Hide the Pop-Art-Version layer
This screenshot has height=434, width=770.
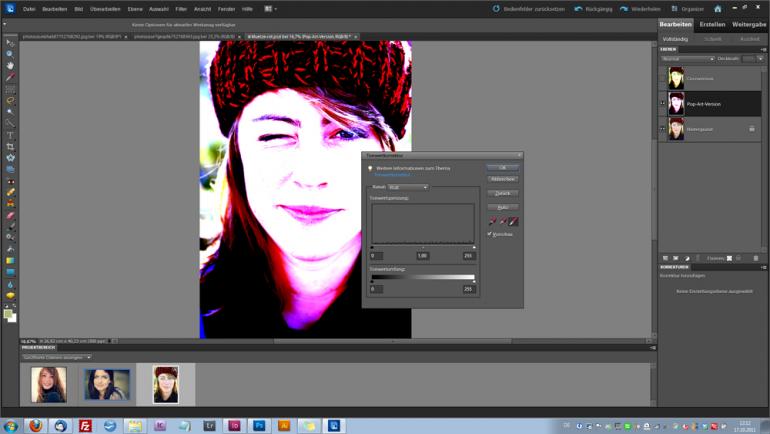662,103
